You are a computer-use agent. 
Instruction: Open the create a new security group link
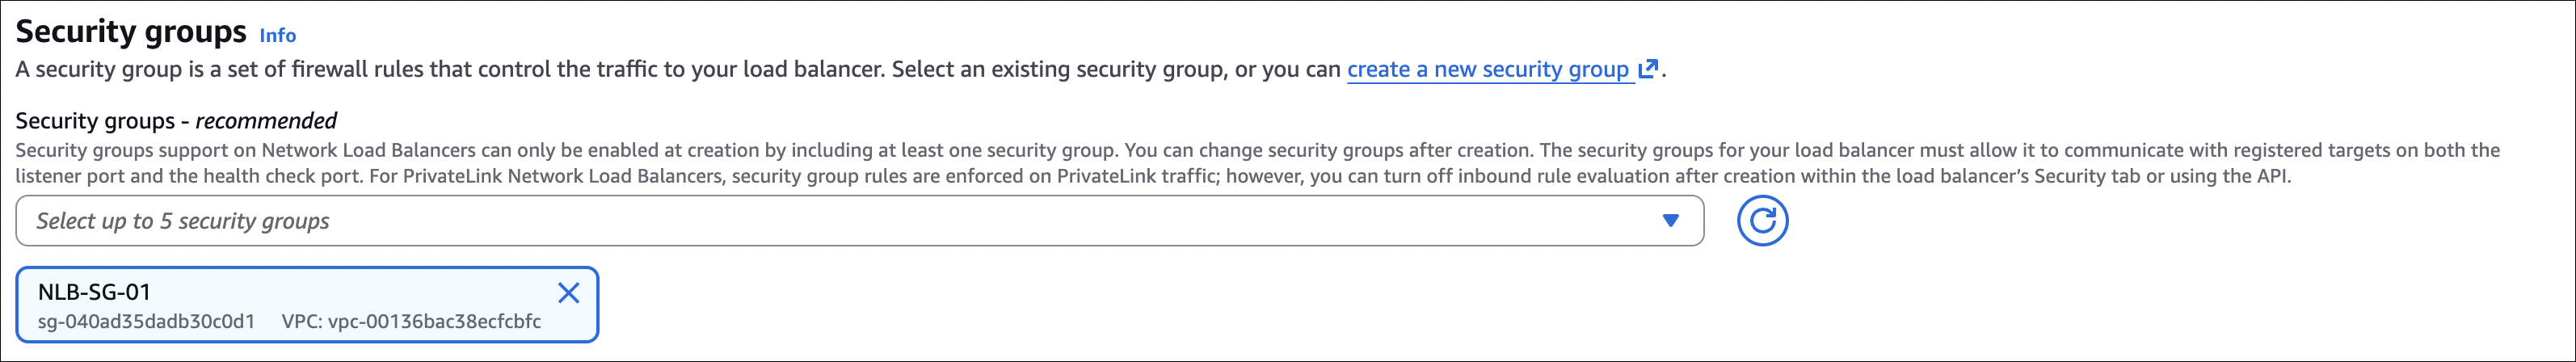coord(1487,69)
